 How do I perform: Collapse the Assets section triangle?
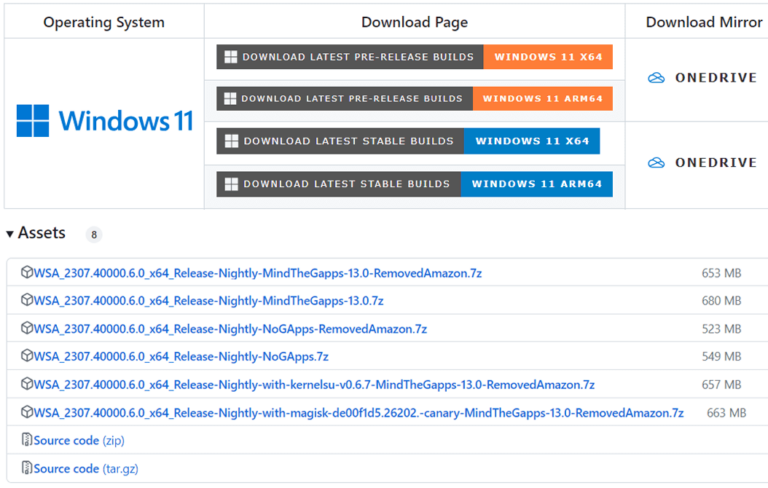pyautogui.click(x=10, y=234)
